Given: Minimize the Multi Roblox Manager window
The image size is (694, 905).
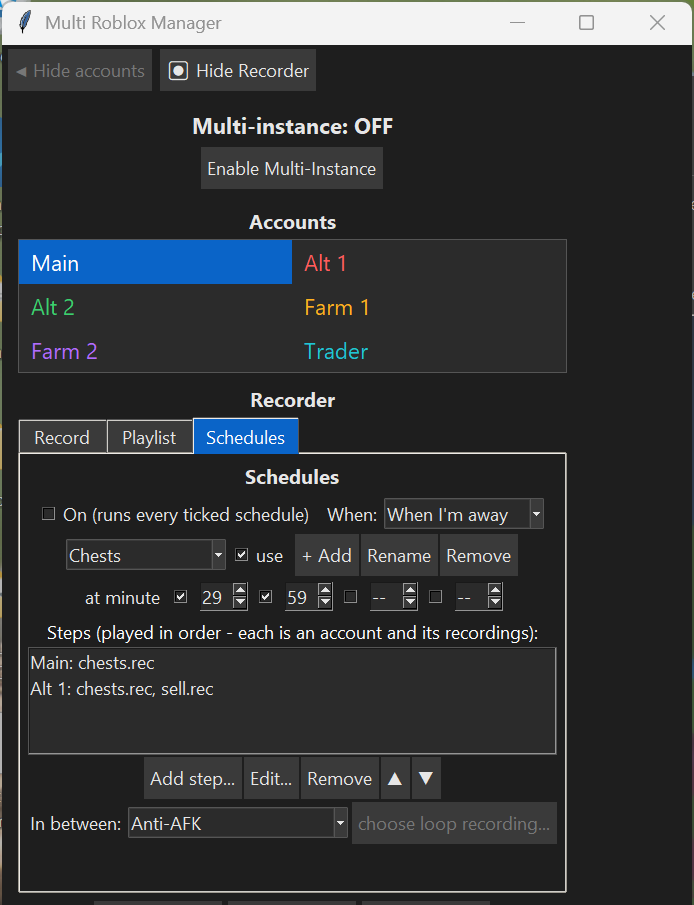Looking at the screenshot, I should click(x=517, y=23).
